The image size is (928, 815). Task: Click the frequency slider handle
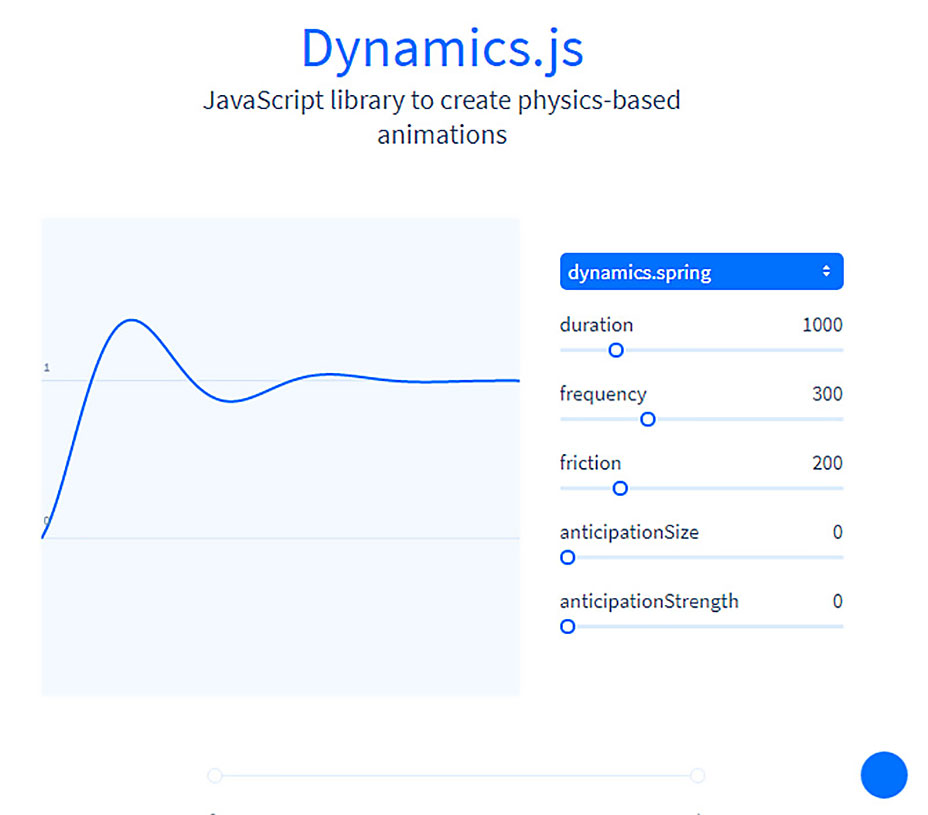(x=647, y=419)
